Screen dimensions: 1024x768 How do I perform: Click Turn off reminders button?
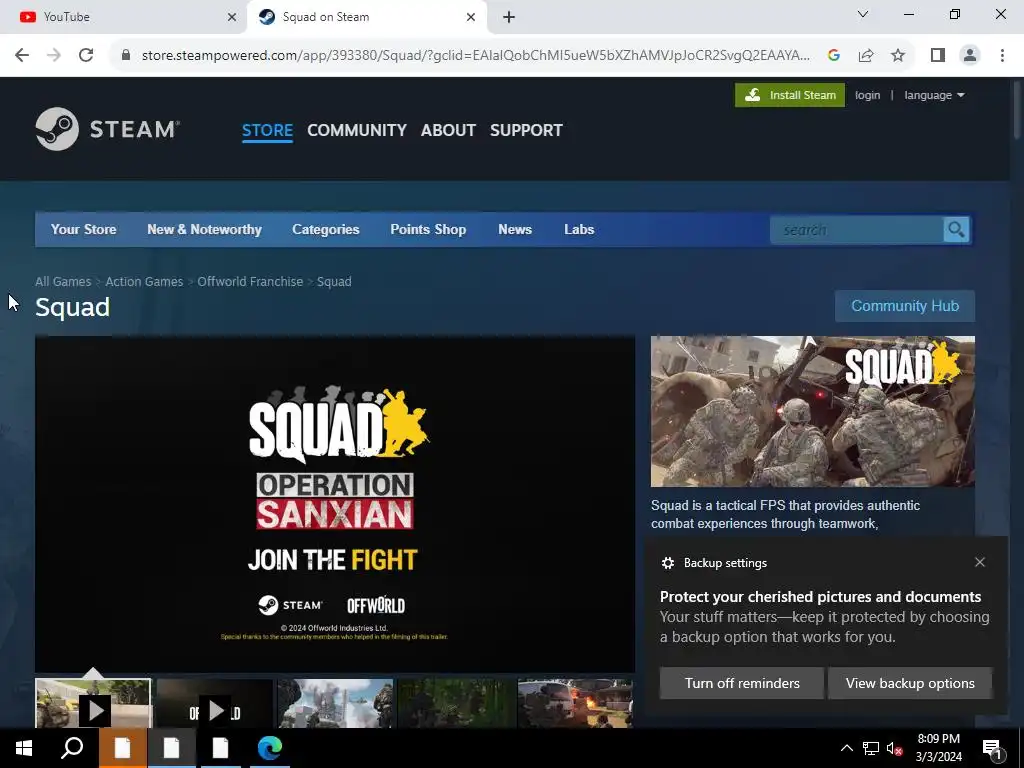742,683
